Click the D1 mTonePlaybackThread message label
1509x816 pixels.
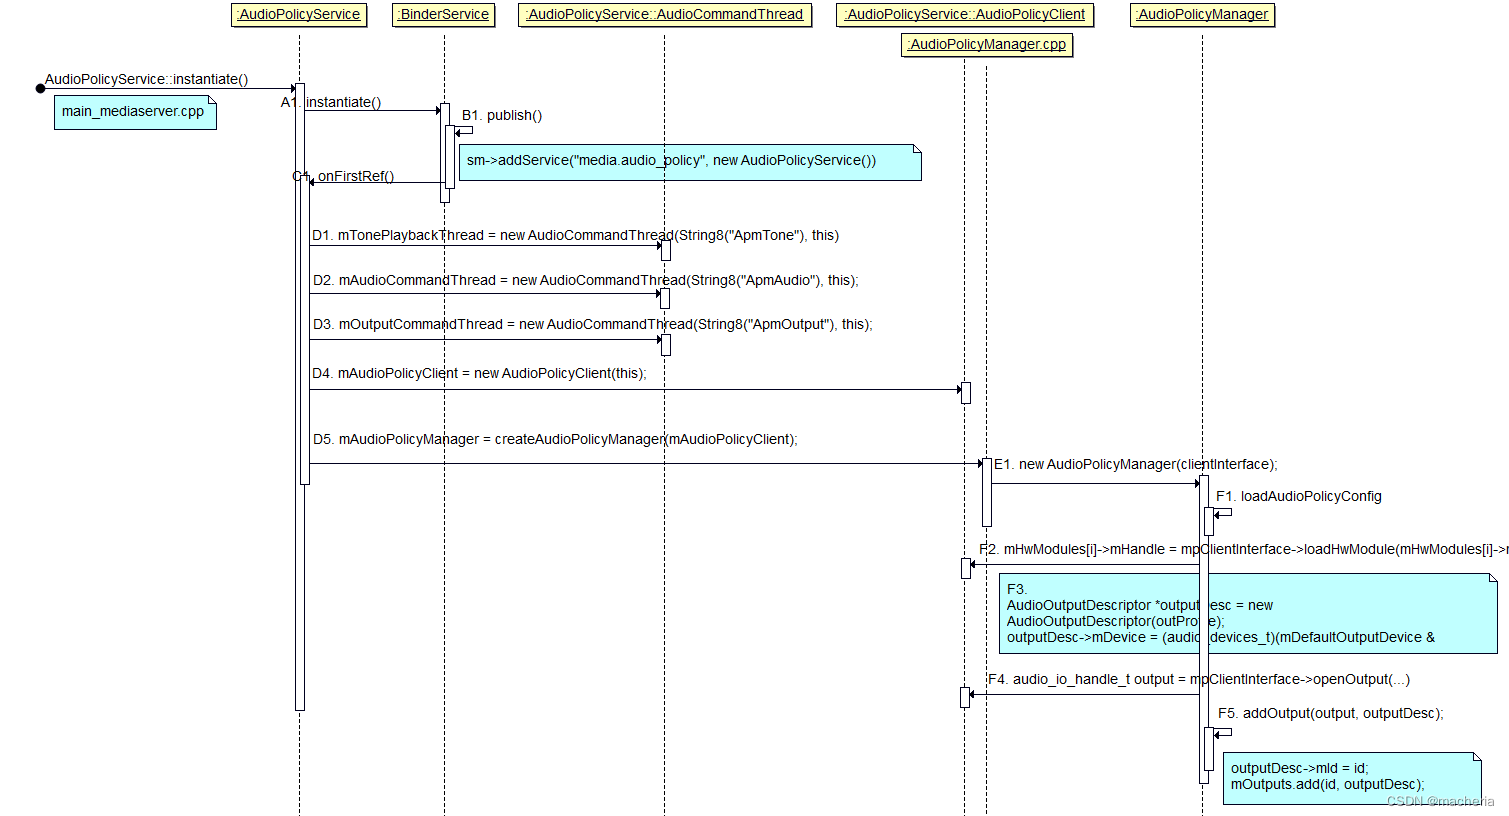click(575, 235)
